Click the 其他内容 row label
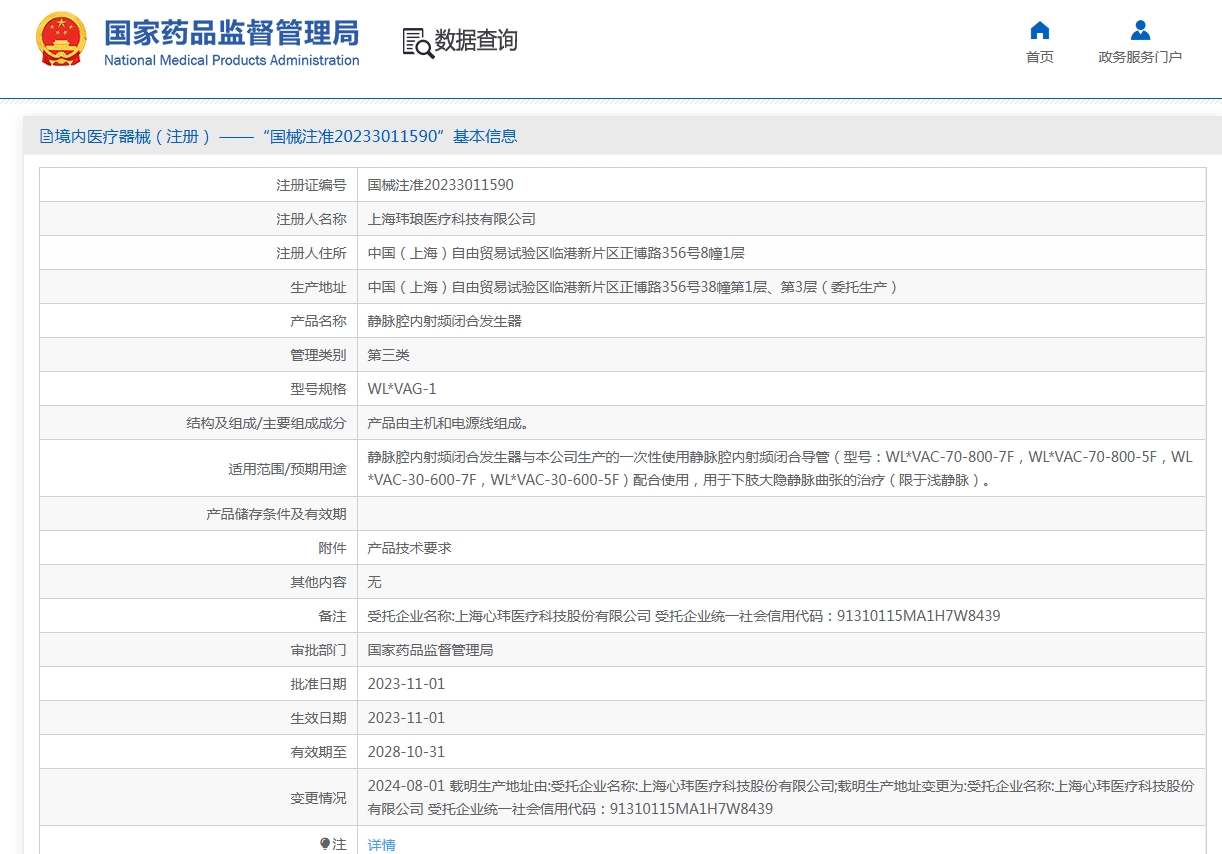The image size is (1222, 854). coord(318,582)
